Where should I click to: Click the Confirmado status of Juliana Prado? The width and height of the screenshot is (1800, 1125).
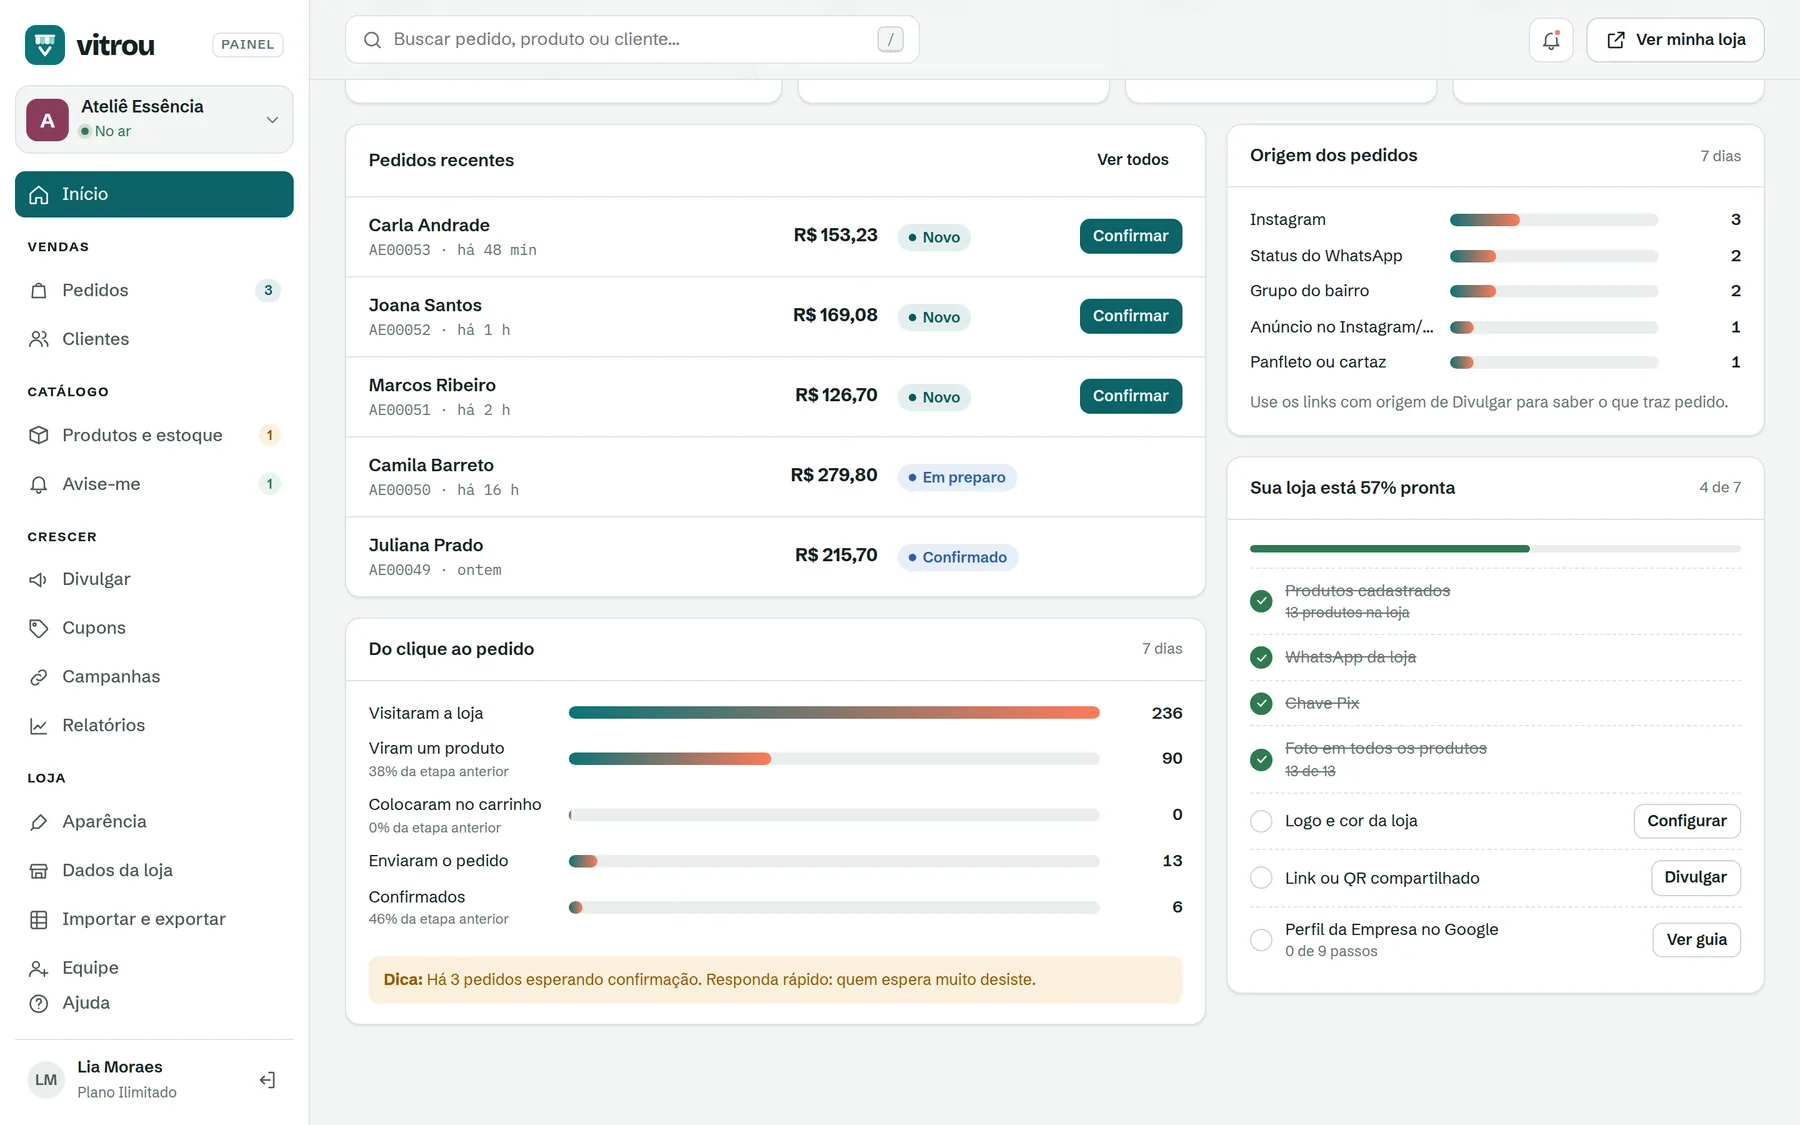click(957, 557)
